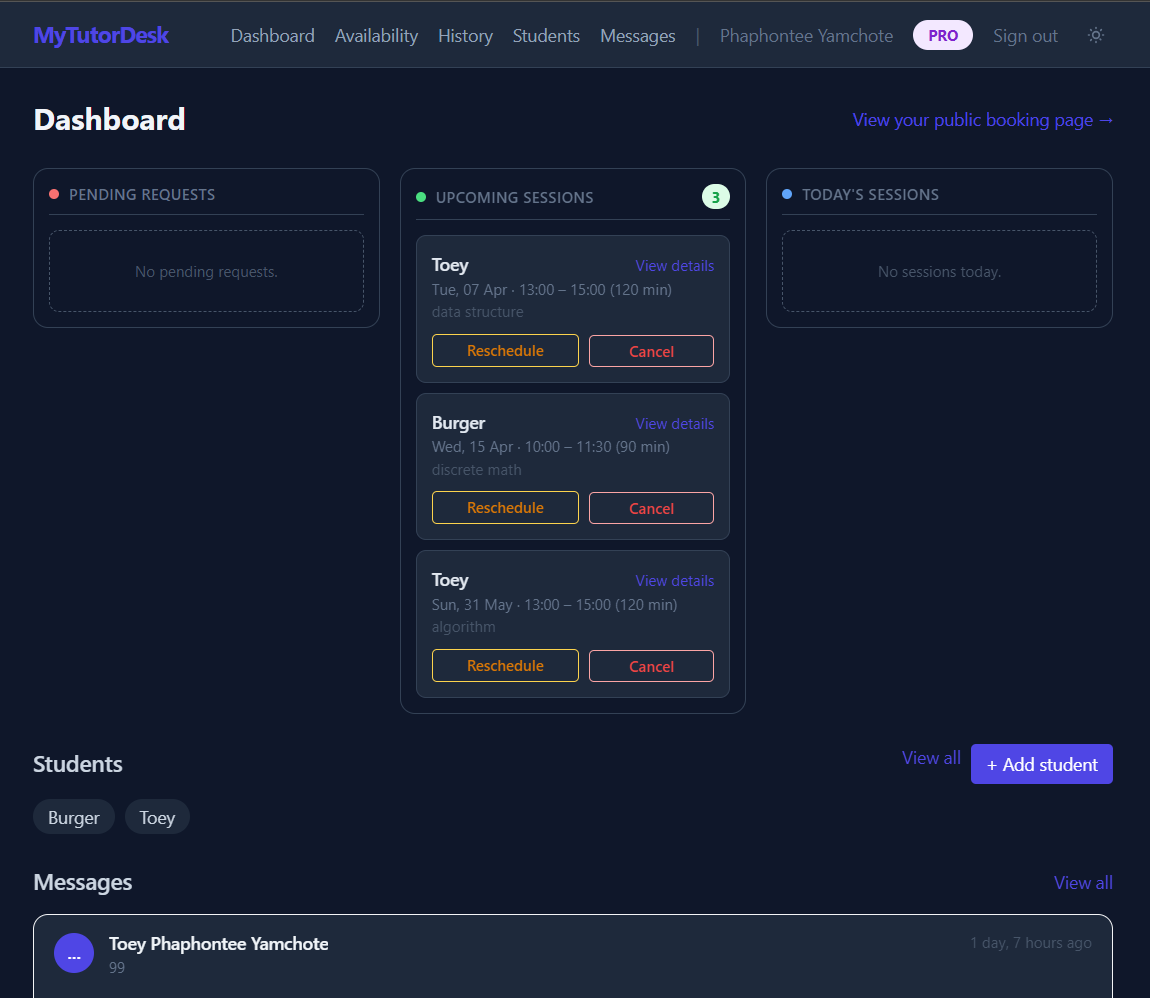
Task: Switch to the Availability tab
Action: pos(376,35)
